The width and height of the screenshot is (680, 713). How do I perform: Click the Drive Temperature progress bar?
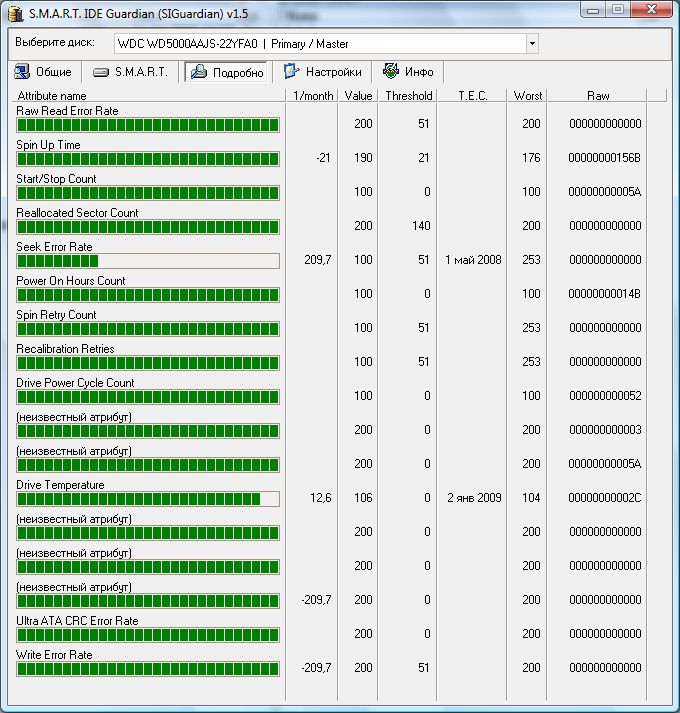pos(147,499)
